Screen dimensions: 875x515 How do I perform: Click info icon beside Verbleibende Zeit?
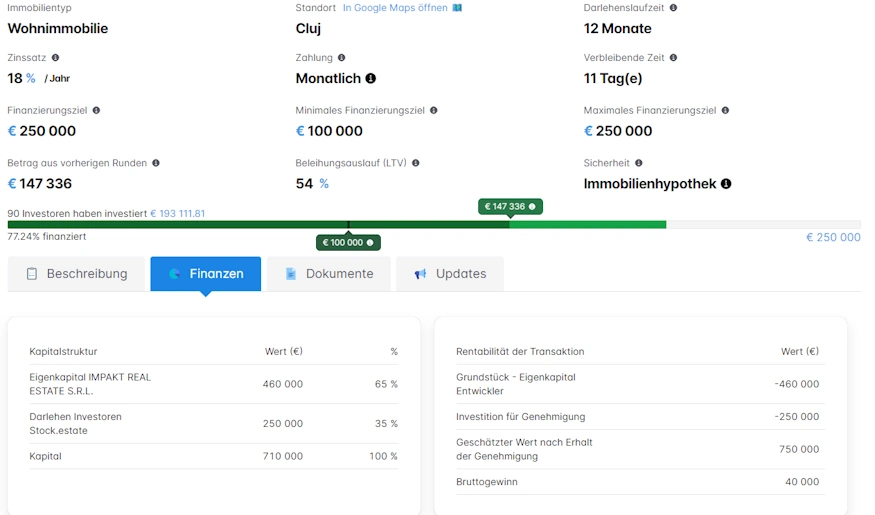click(673, 58)
